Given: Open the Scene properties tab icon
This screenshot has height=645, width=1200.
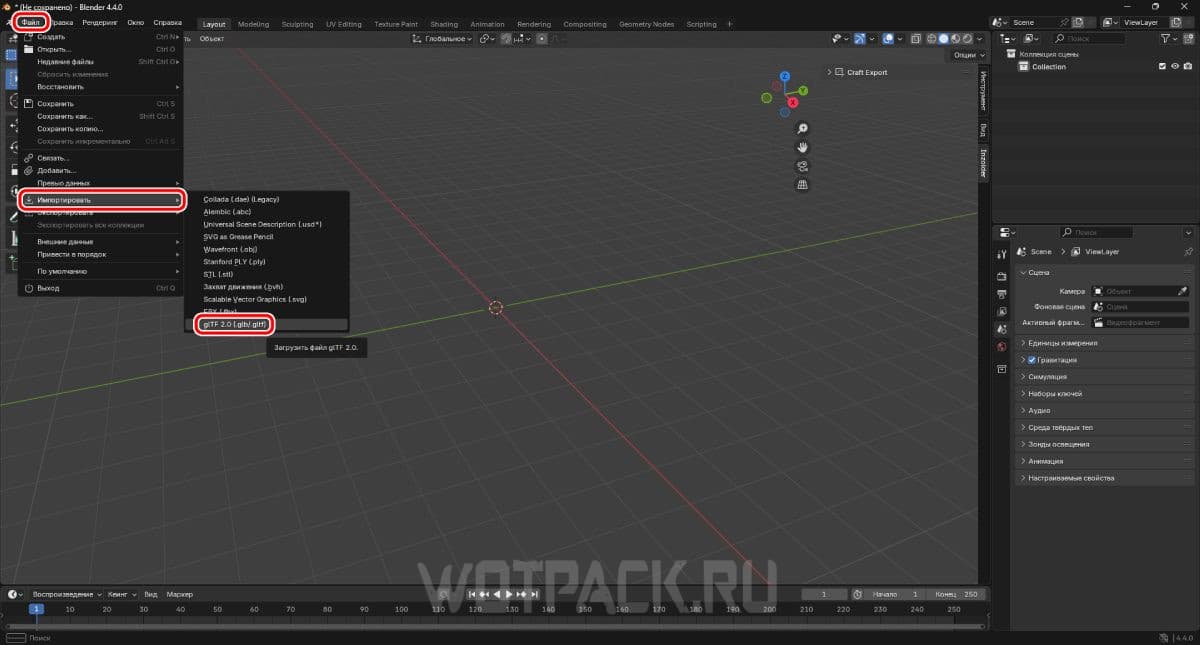Looking at the screenshot, I should (1002, 329).
